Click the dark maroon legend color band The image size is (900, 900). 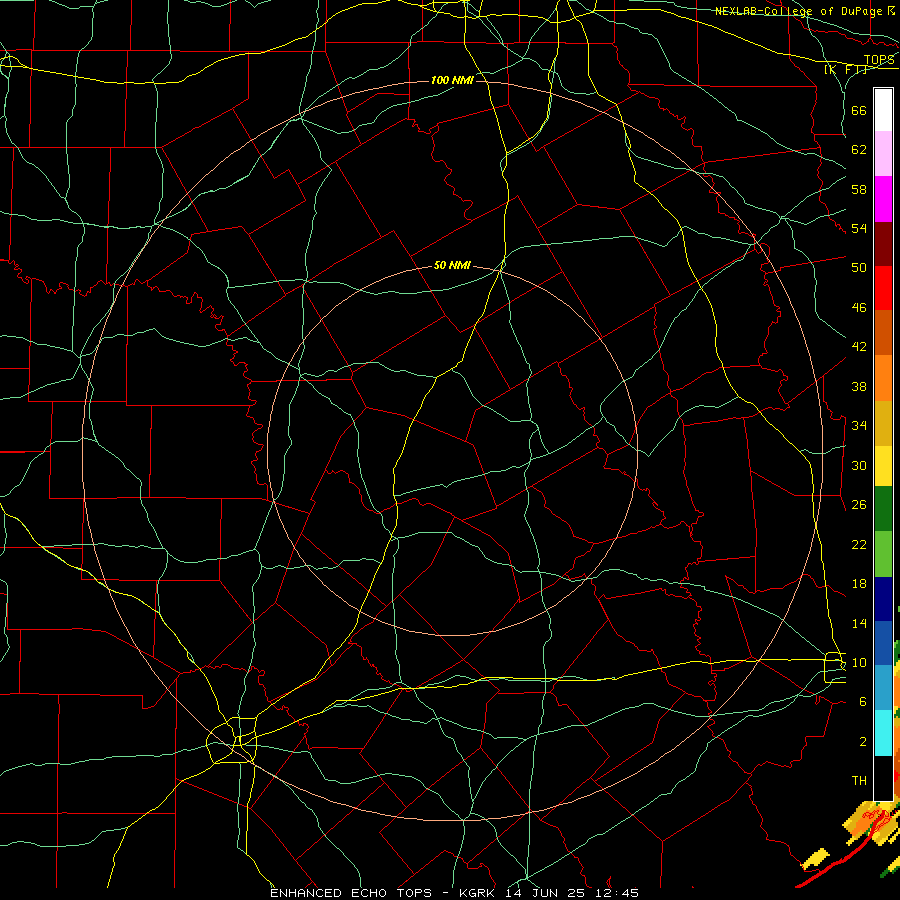pyautogui.click(x=883, y=244)
